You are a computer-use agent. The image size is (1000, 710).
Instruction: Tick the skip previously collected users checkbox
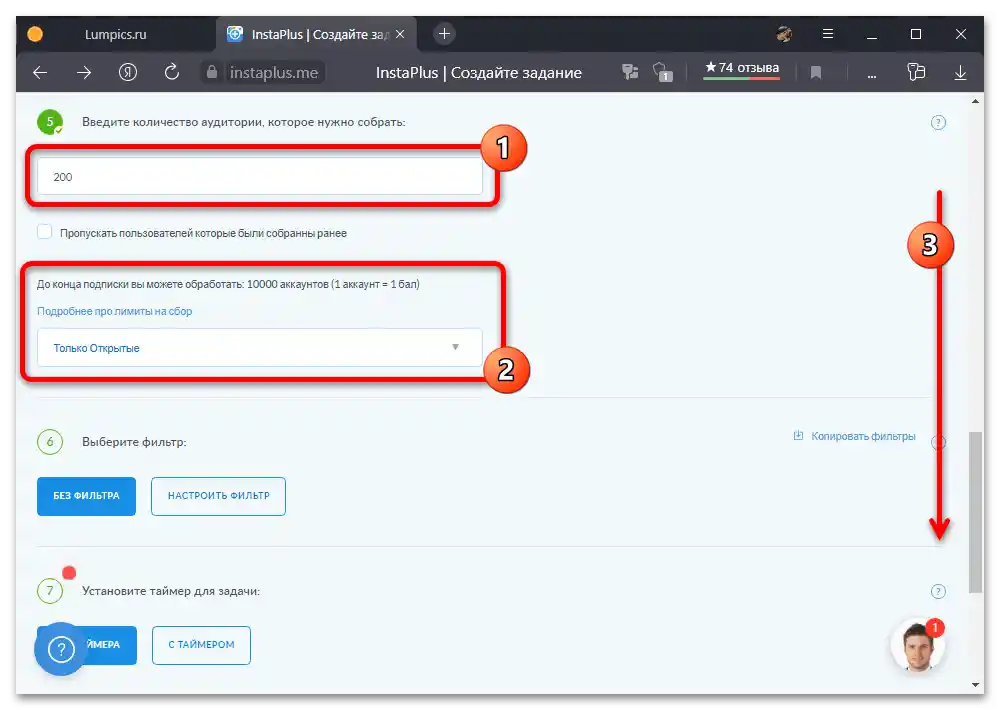(45, 232)
